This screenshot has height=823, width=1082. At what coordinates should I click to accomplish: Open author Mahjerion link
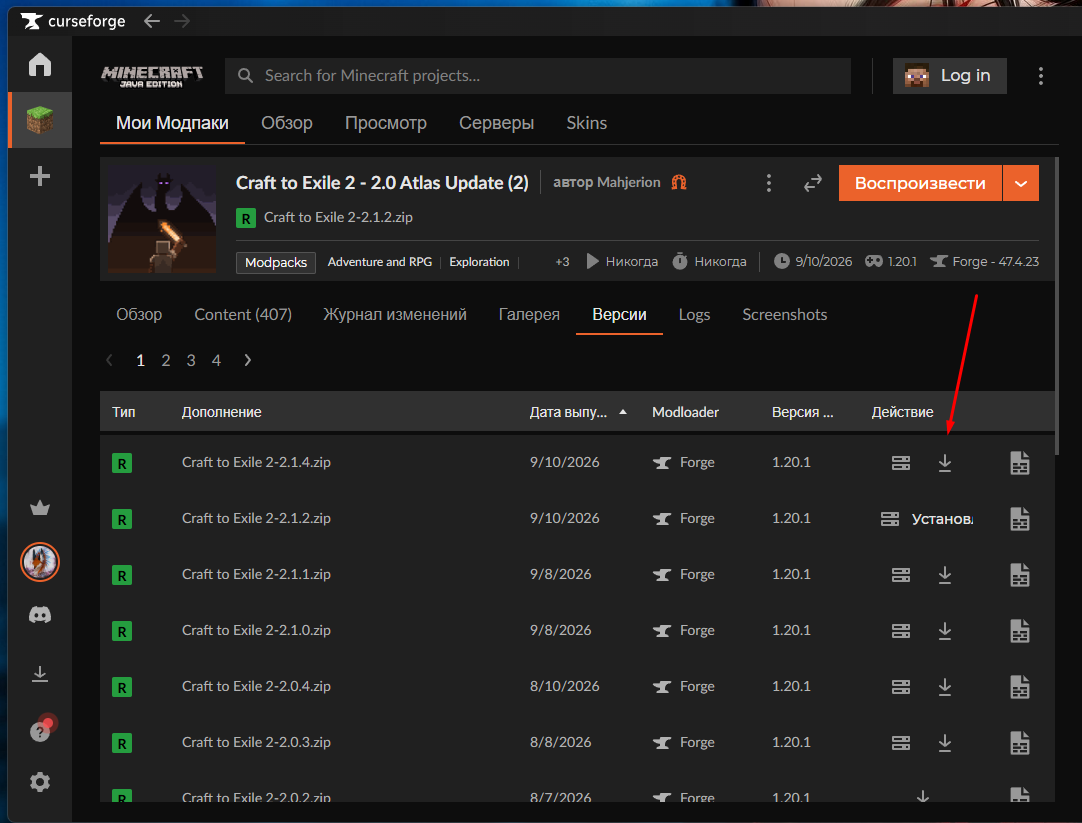(x=629, y=182)
